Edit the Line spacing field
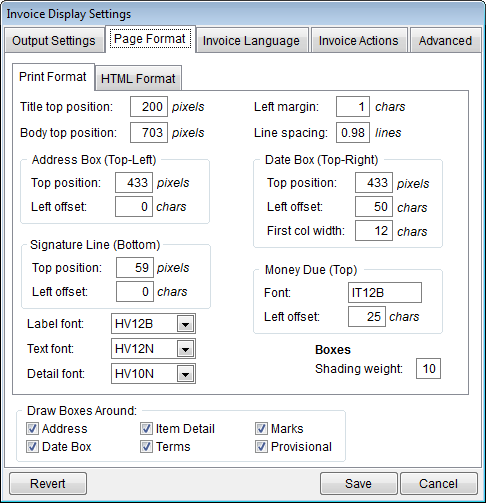The image size is (486, 503). point(353,133)
